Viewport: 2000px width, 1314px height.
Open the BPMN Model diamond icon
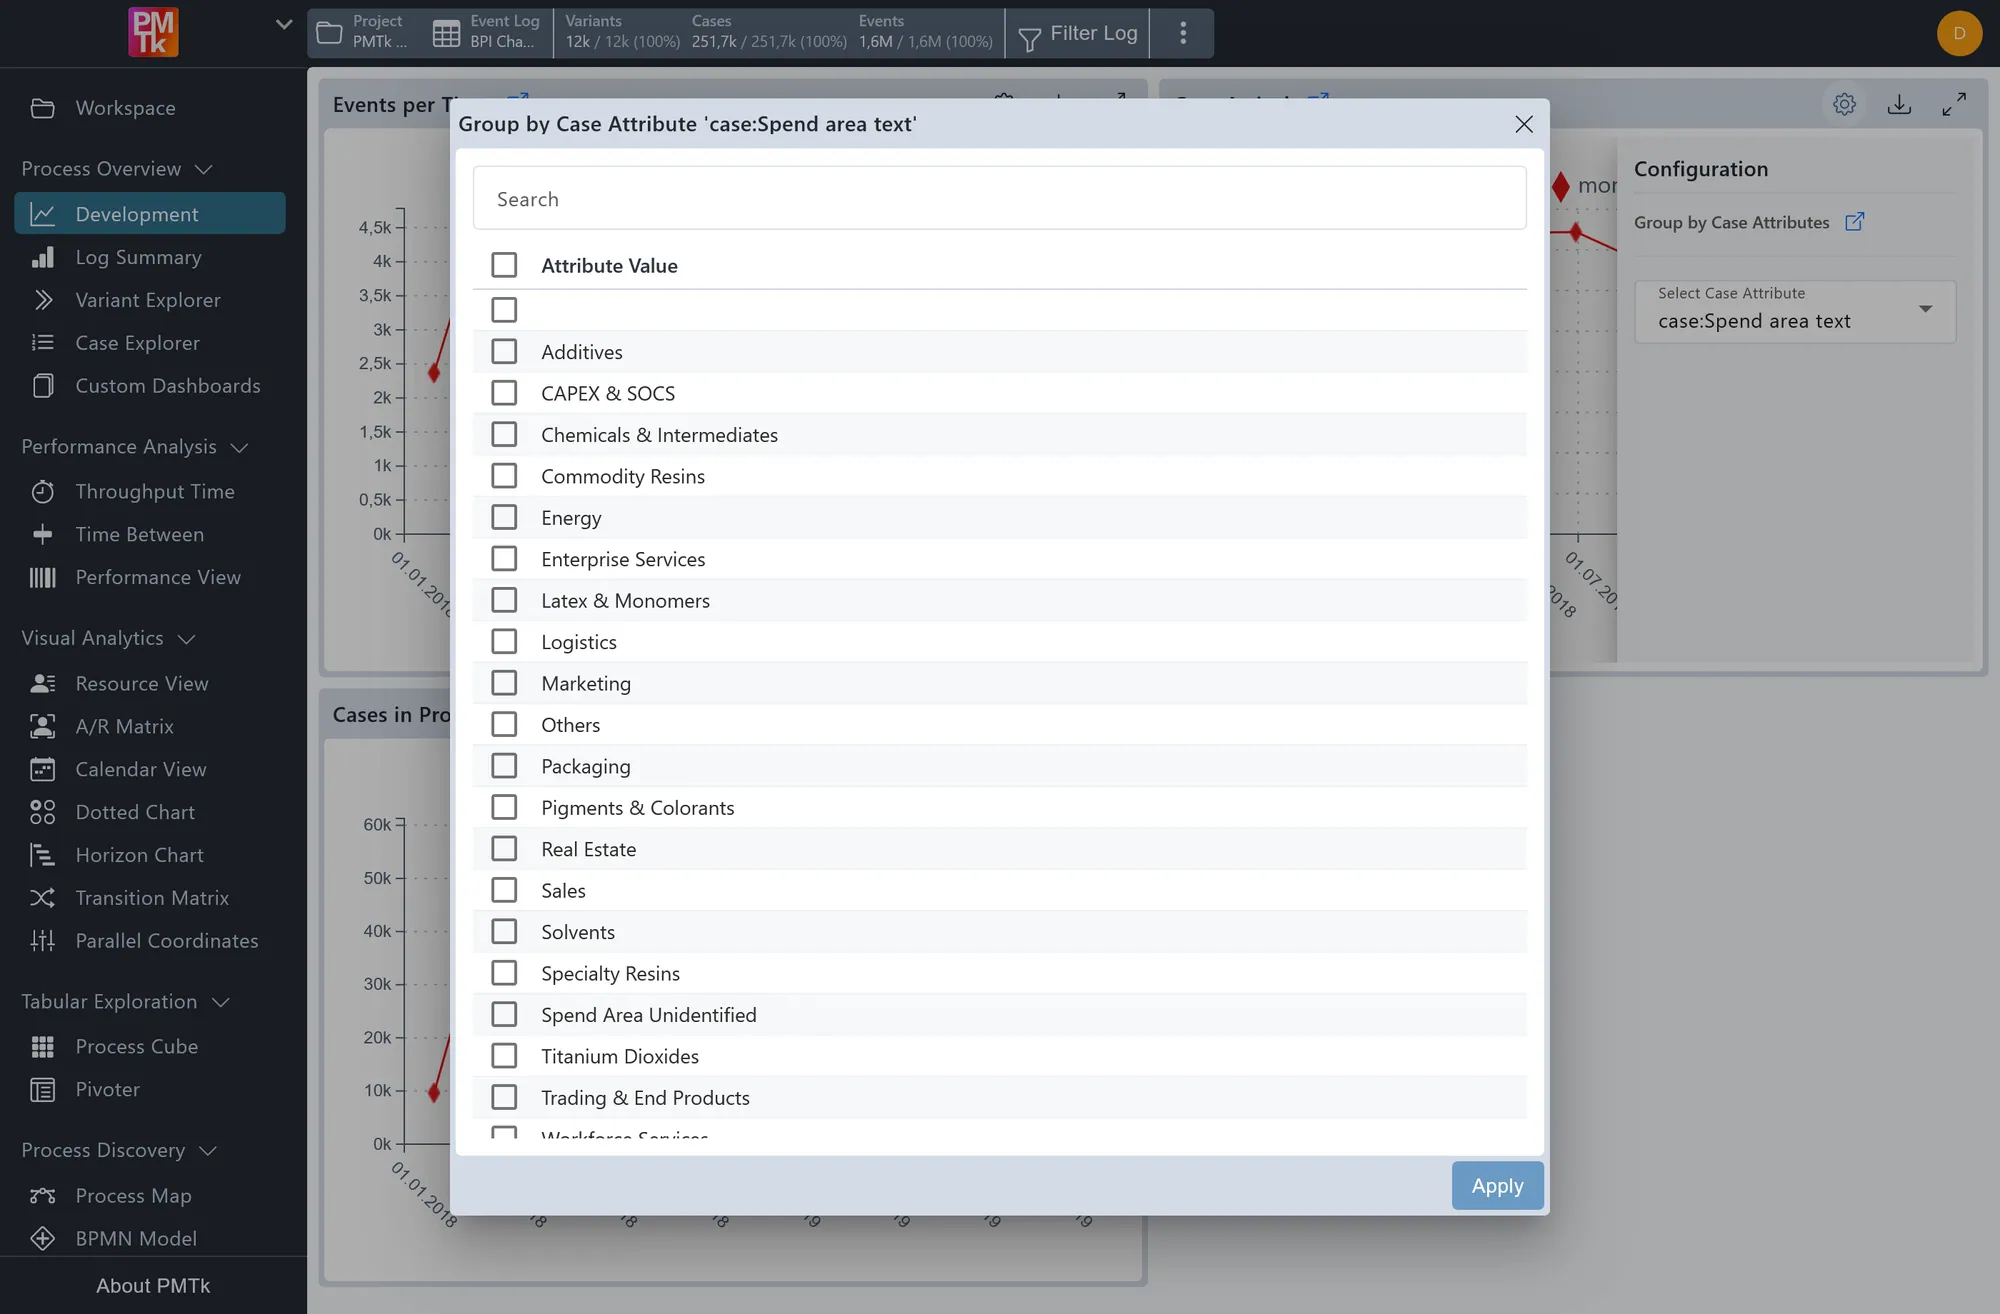click(42, 1239)
